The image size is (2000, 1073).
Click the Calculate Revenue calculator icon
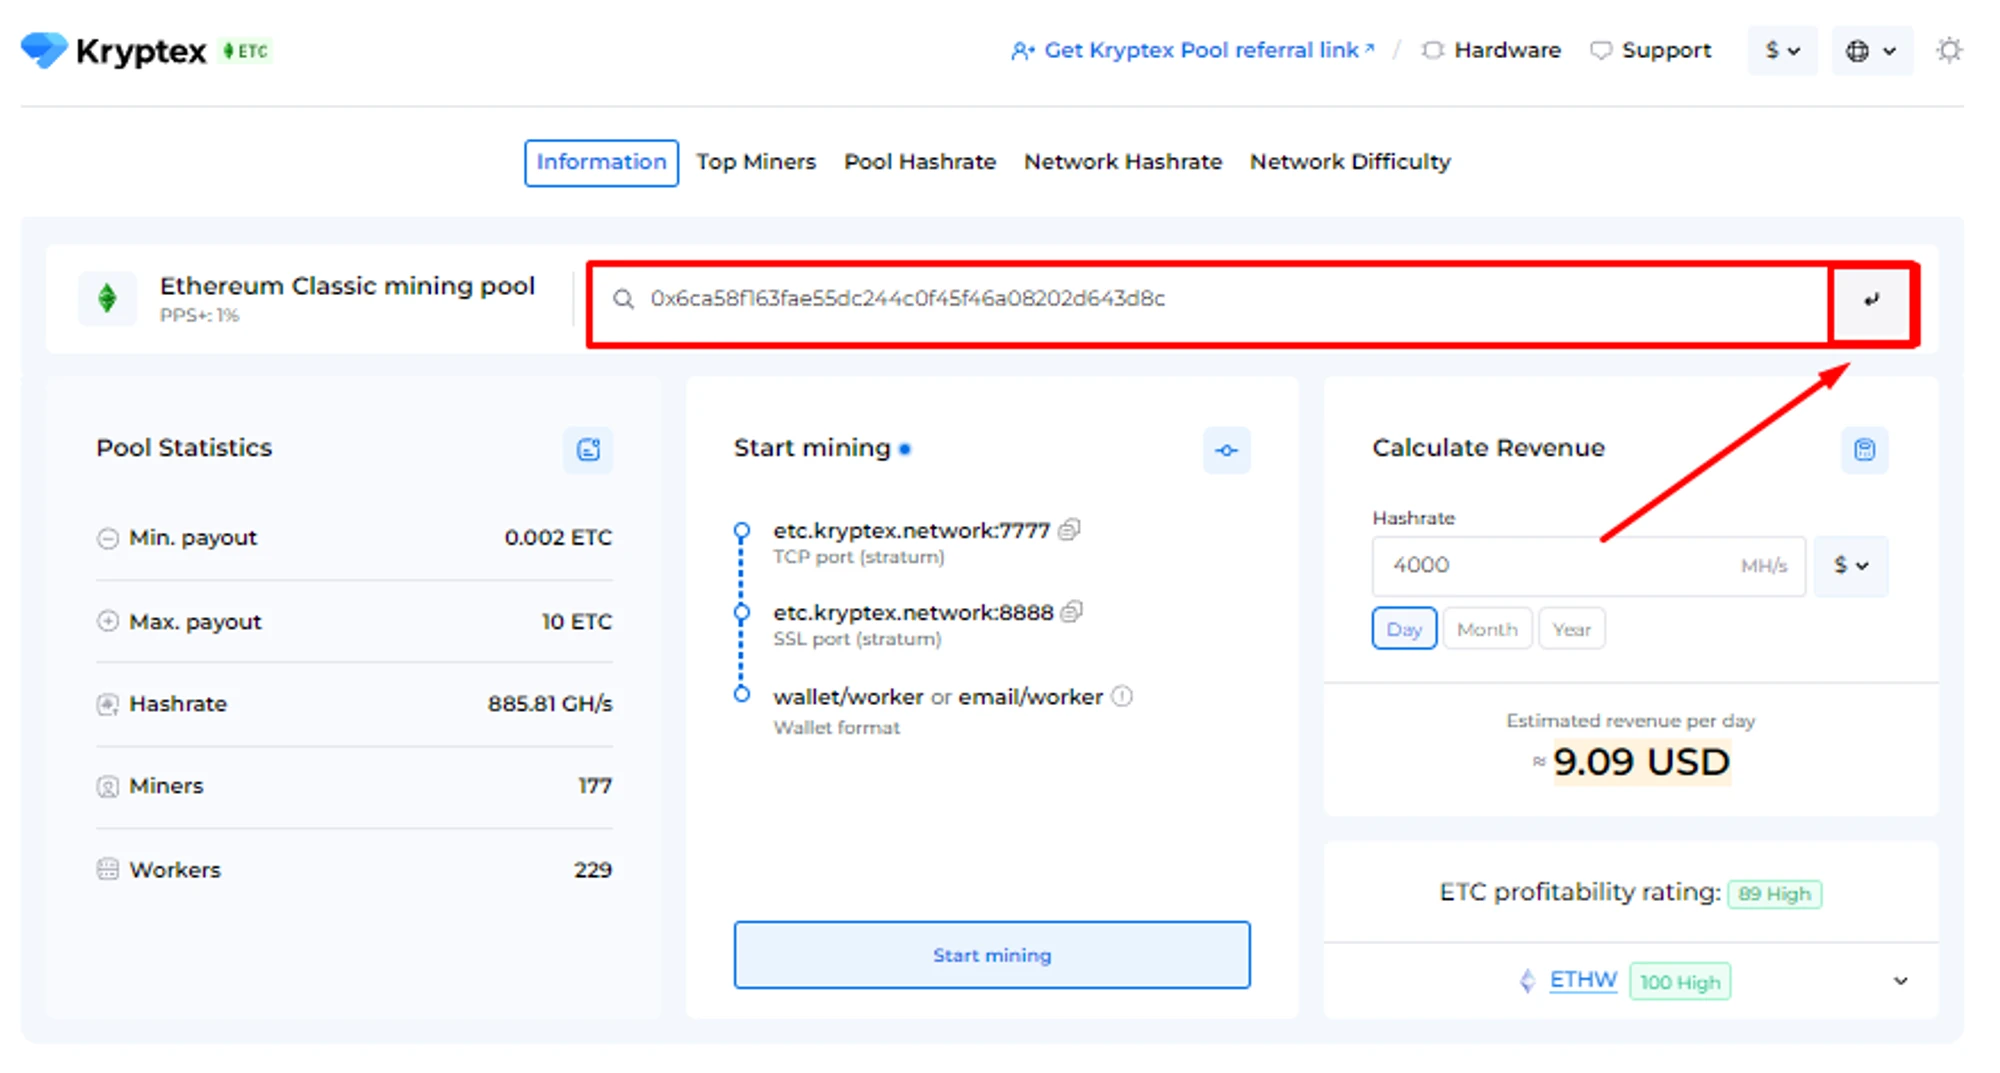tap(1864, 450)
